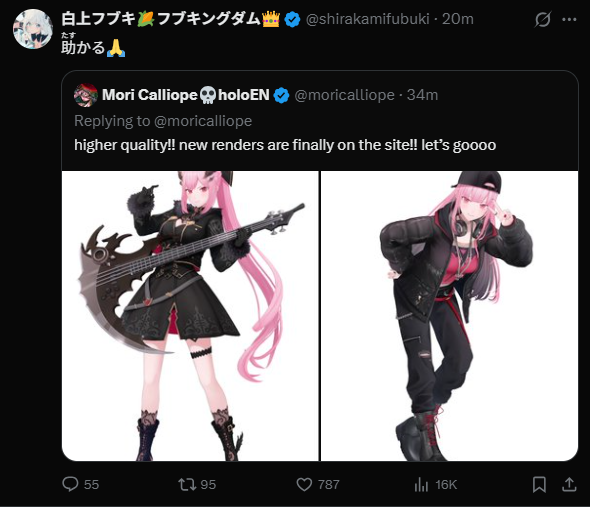Bookmark this tweet
590x507 pixels.
tap(539, 484)
